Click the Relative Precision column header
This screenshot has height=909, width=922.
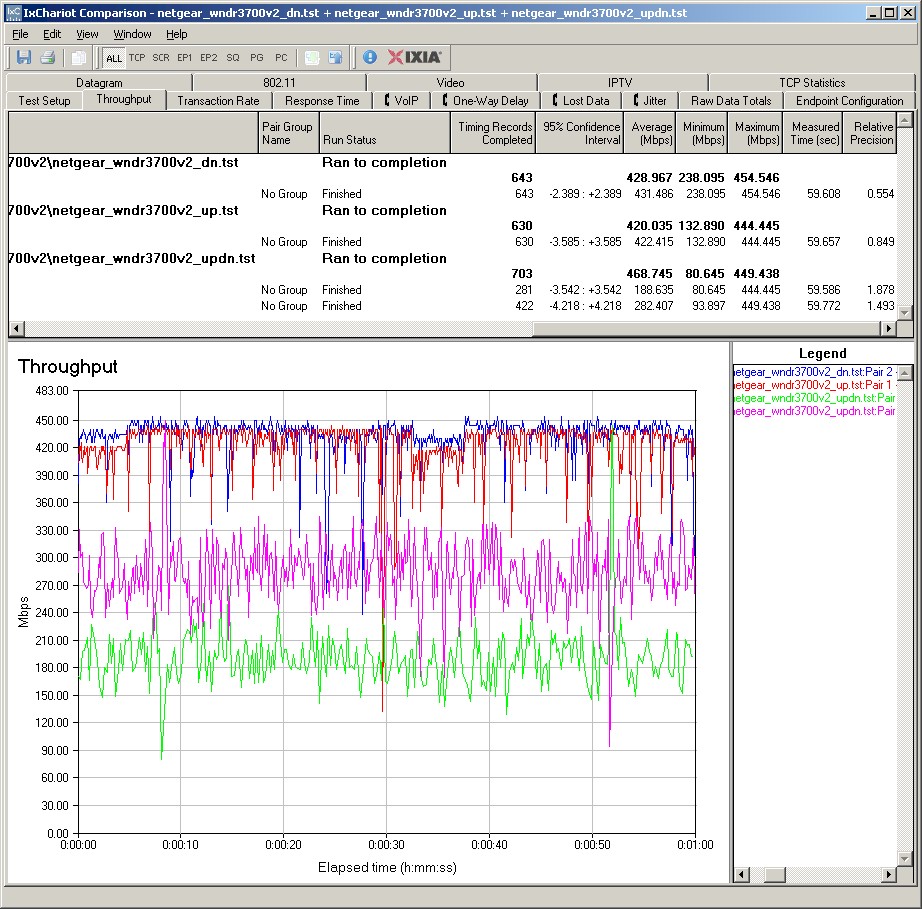(x=870, y=133)
